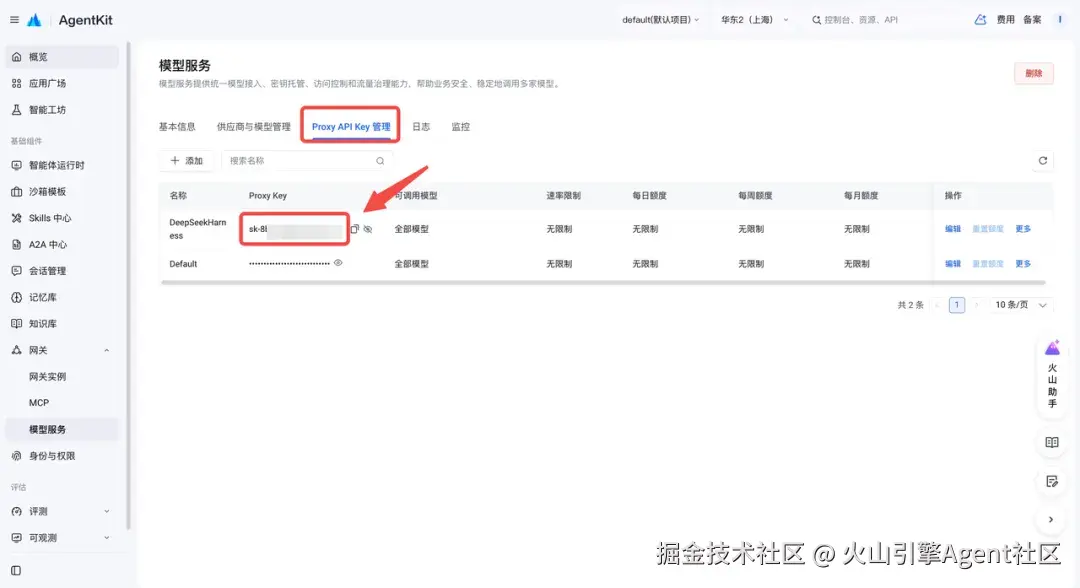The width and height of the screenshot is (1080, 588).
Task: Open the 10 条/页 page size dropdown
Action: click(x=1021, y=304)
